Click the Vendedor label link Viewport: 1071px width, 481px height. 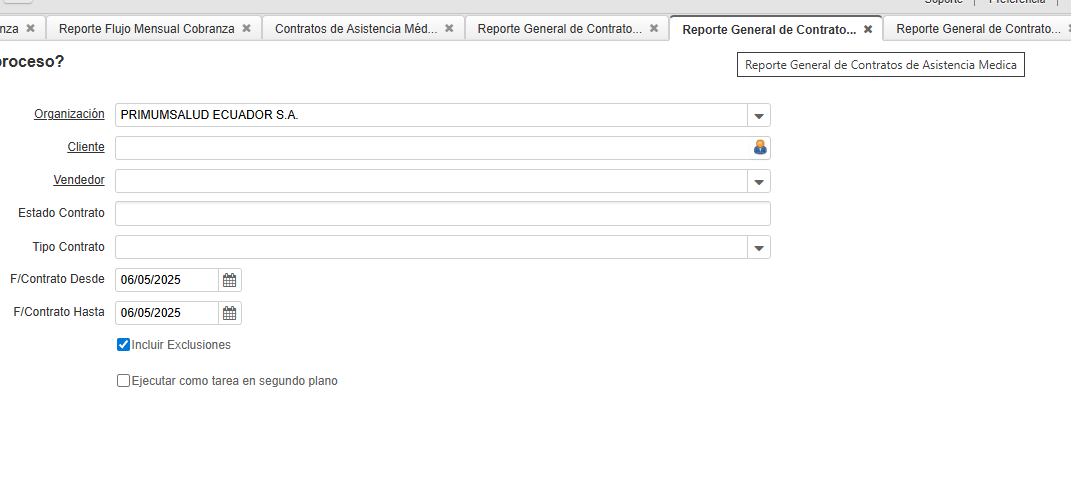pyautogui.click(x=78, y=180)
